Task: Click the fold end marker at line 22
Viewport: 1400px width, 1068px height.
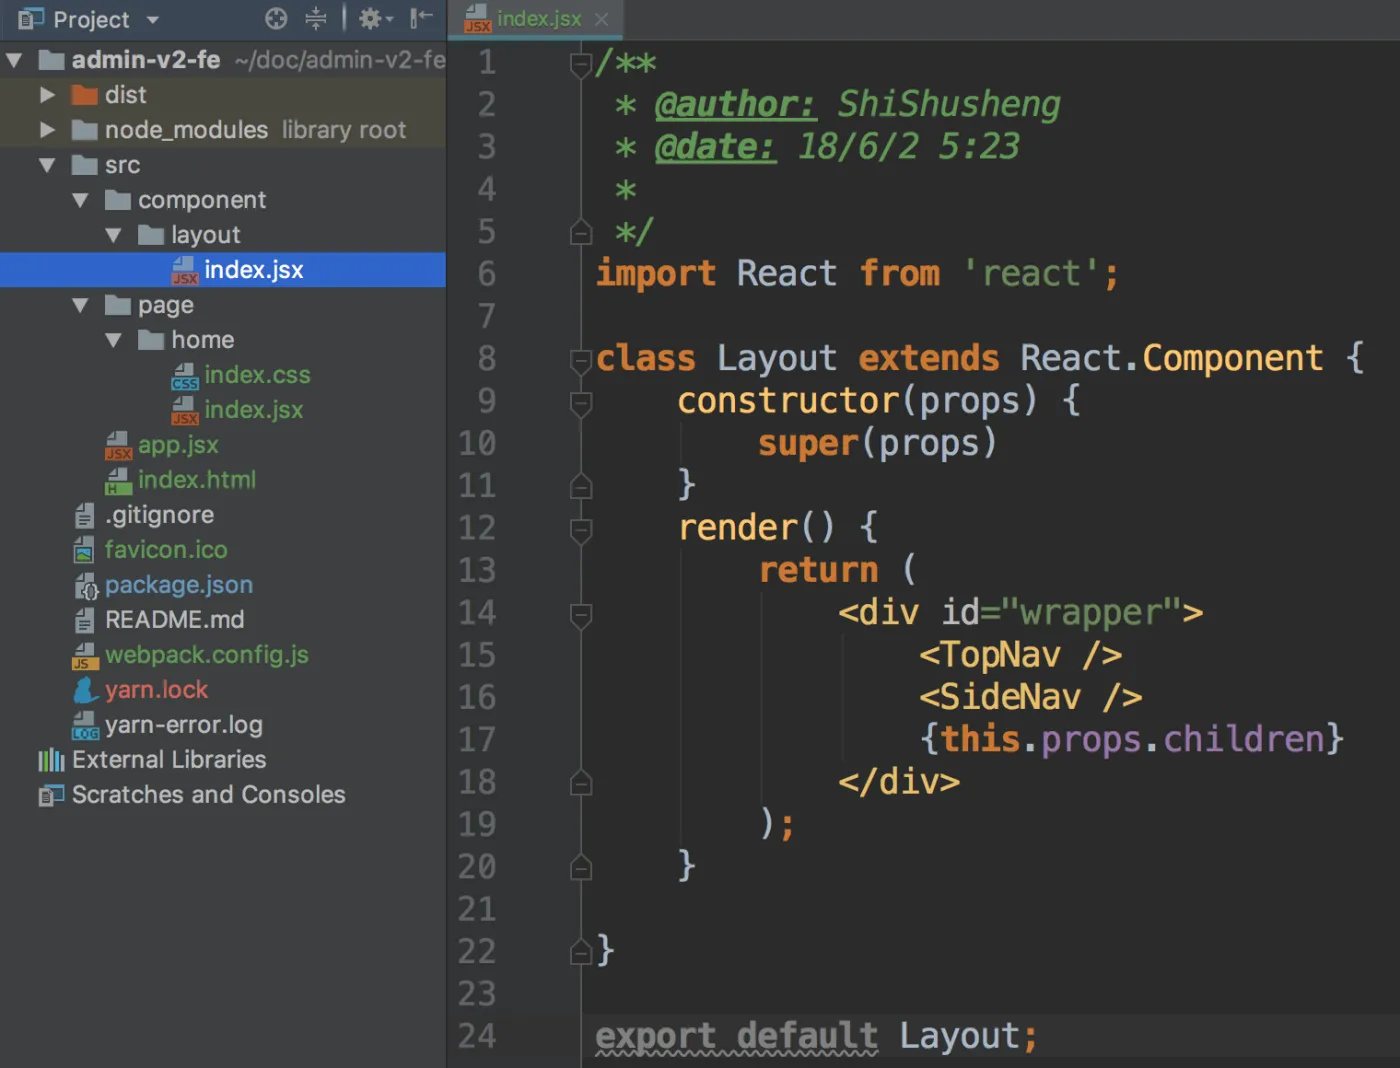Action: coord(581,952)
